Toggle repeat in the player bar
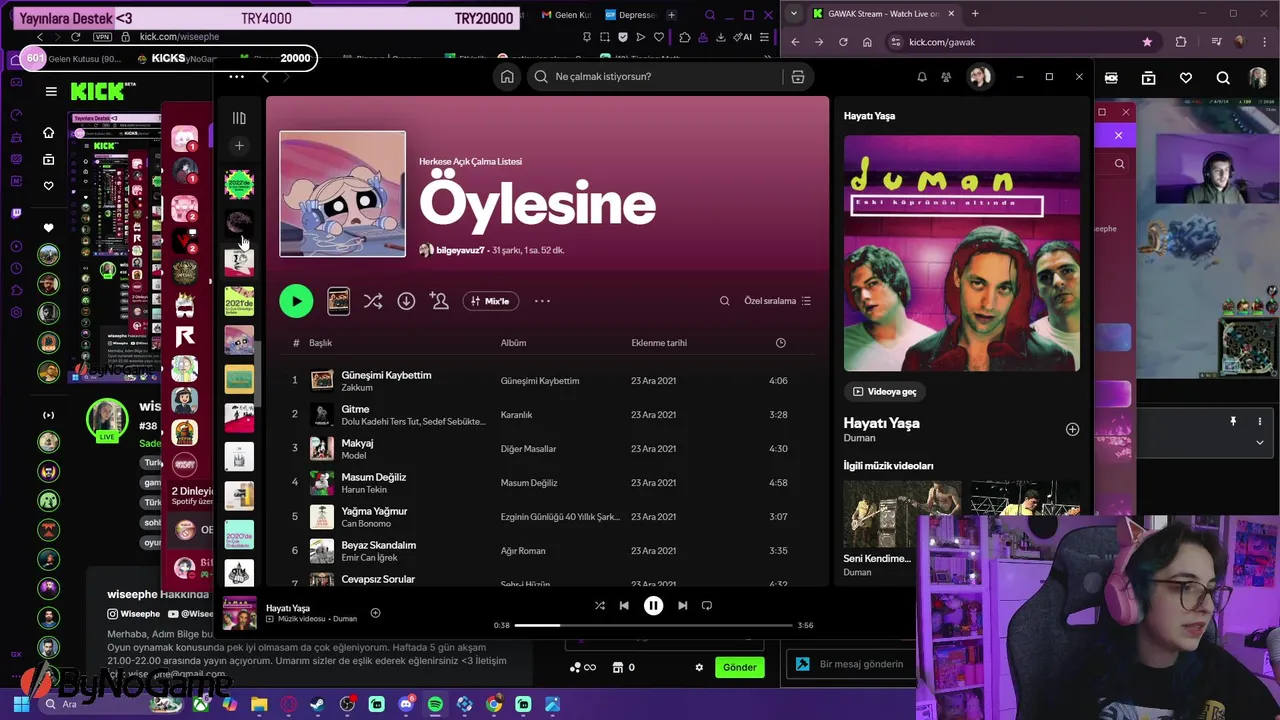The image size is (1280, 720). click(x=707, y=605)
